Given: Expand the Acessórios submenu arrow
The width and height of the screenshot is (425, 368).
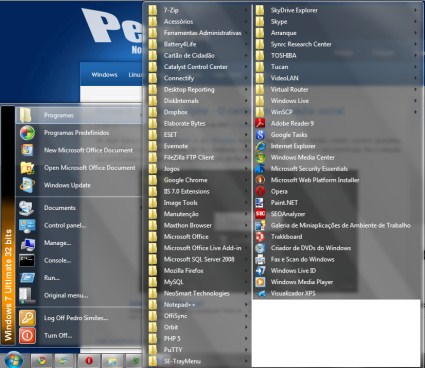Looking at the screenshot, I should click(x=247, y=22).
